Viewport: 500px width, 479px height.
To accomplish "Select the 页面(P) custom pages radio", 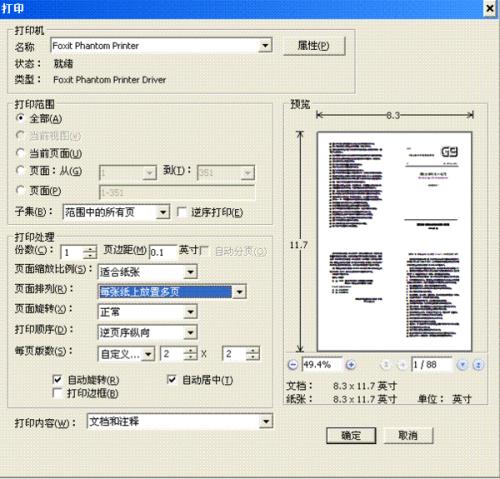I will pyautogui.click(x=20, y=190).
